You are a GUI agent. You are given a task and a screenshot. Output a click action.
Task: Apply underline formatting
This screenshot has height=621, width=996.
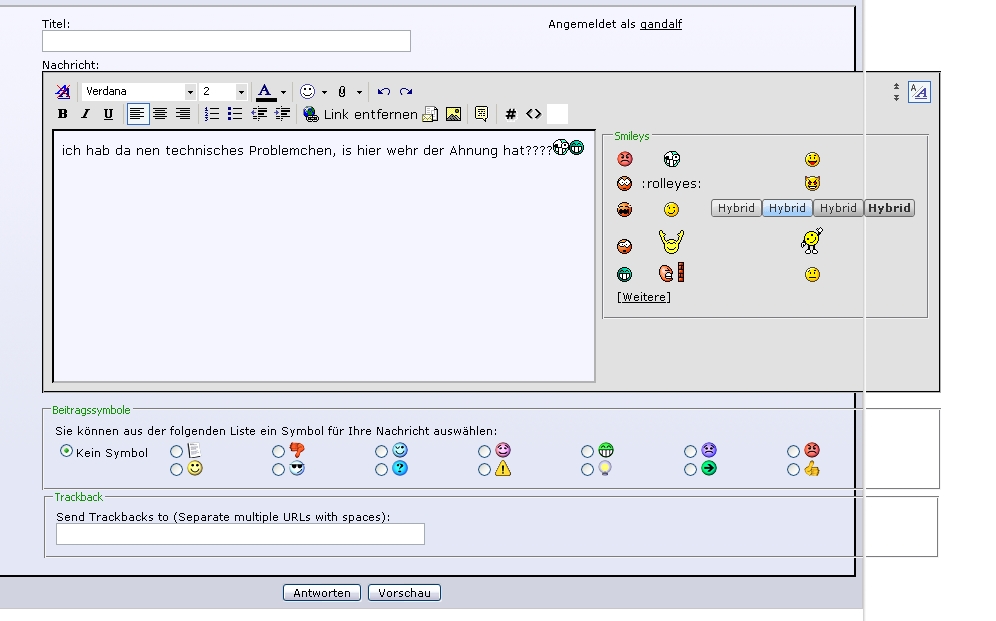click(x=108, y=114)
